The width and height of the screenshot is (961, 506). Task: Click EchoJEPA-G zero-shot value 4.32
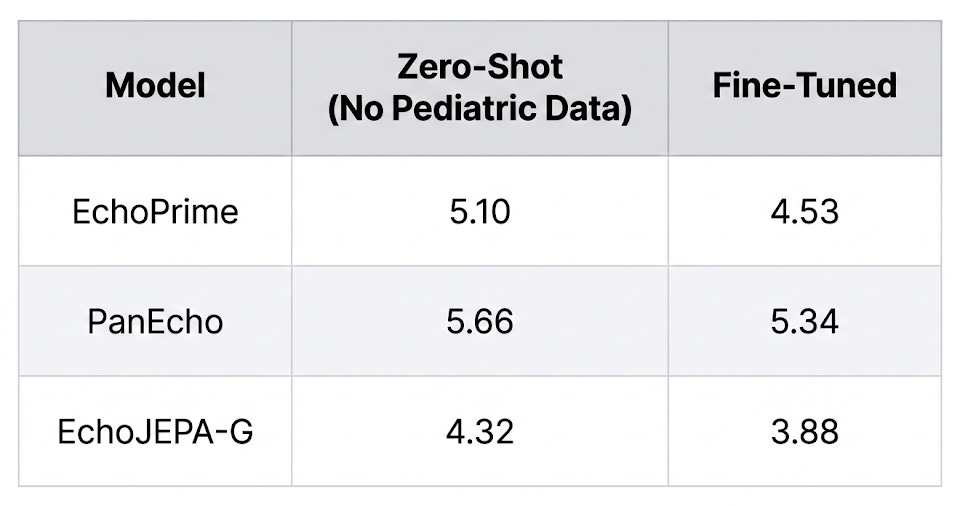click(x=480, y=432)
